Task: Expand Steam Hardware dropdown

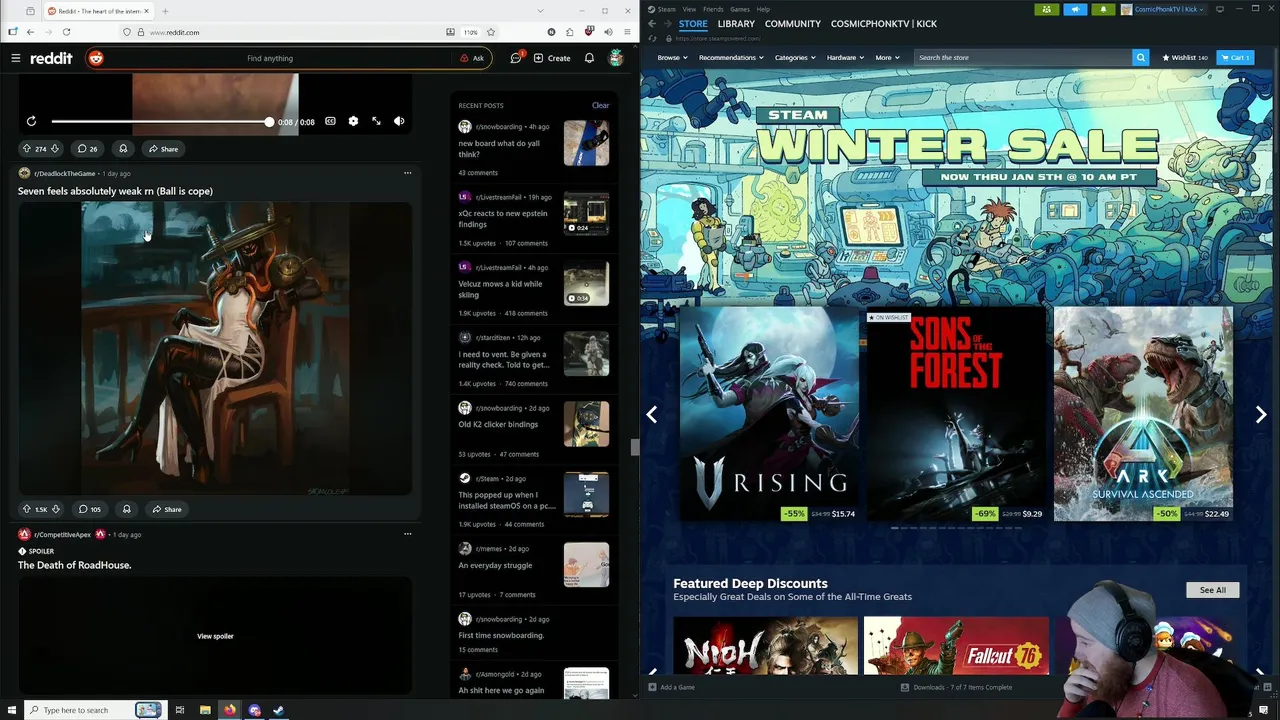Action: (846, 58)
